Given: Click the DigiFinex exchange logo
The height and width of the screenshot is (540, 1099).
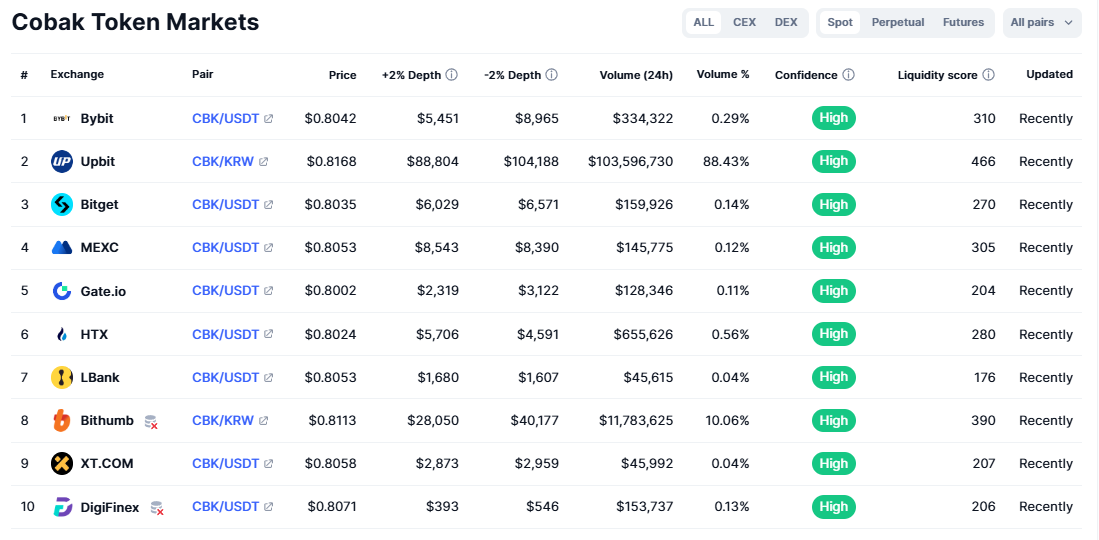Looking at the screenshot, I should click(x=62, y=507).
